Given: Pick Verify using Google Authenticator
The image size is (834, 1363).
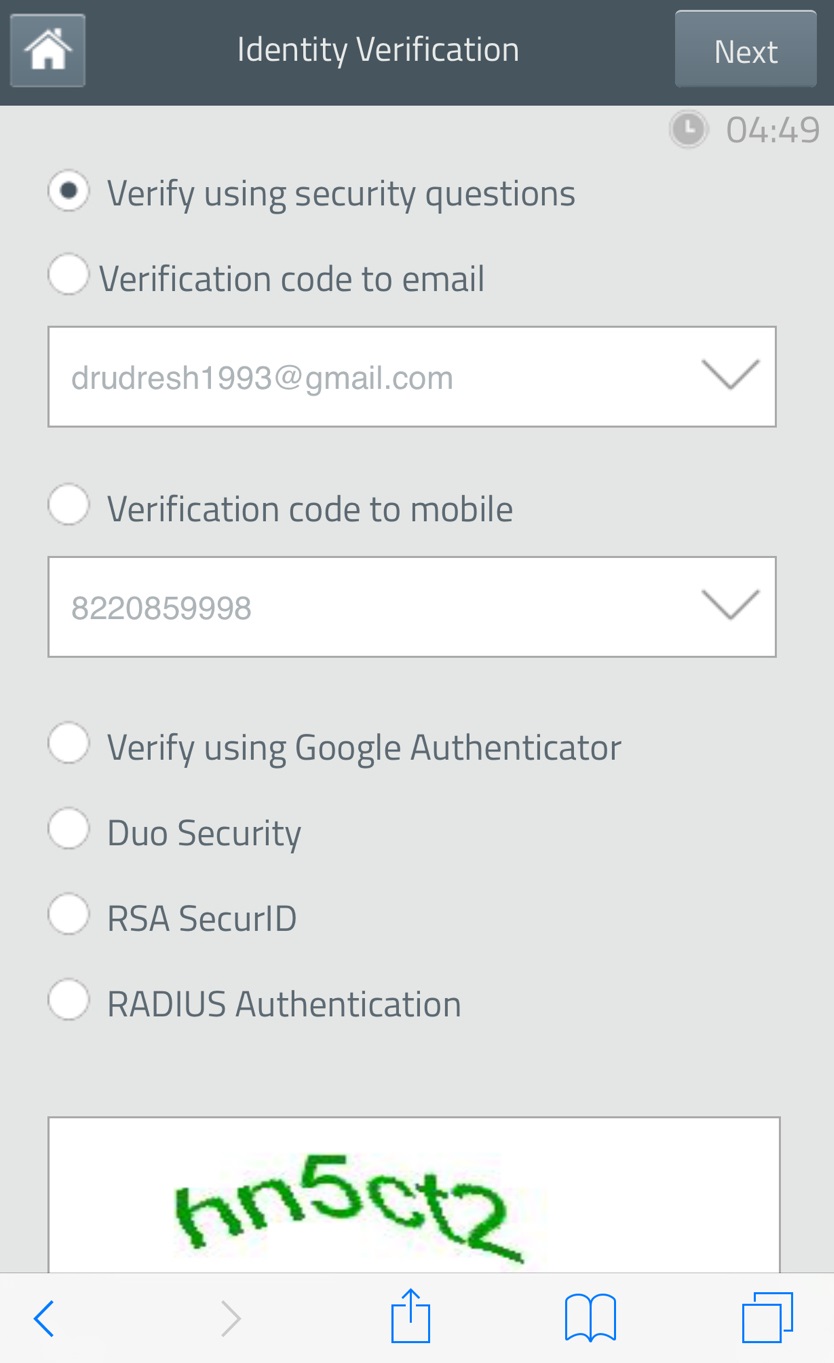Looking at the screenshot, I should 69,744.
